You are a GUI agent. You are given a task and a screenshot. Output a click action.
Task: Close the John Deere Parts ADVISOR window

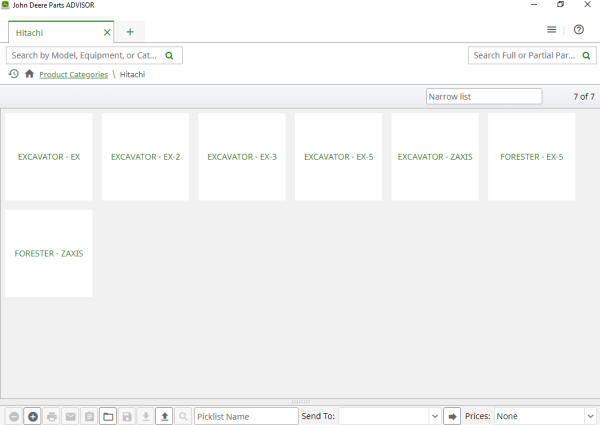coord(587,5)
